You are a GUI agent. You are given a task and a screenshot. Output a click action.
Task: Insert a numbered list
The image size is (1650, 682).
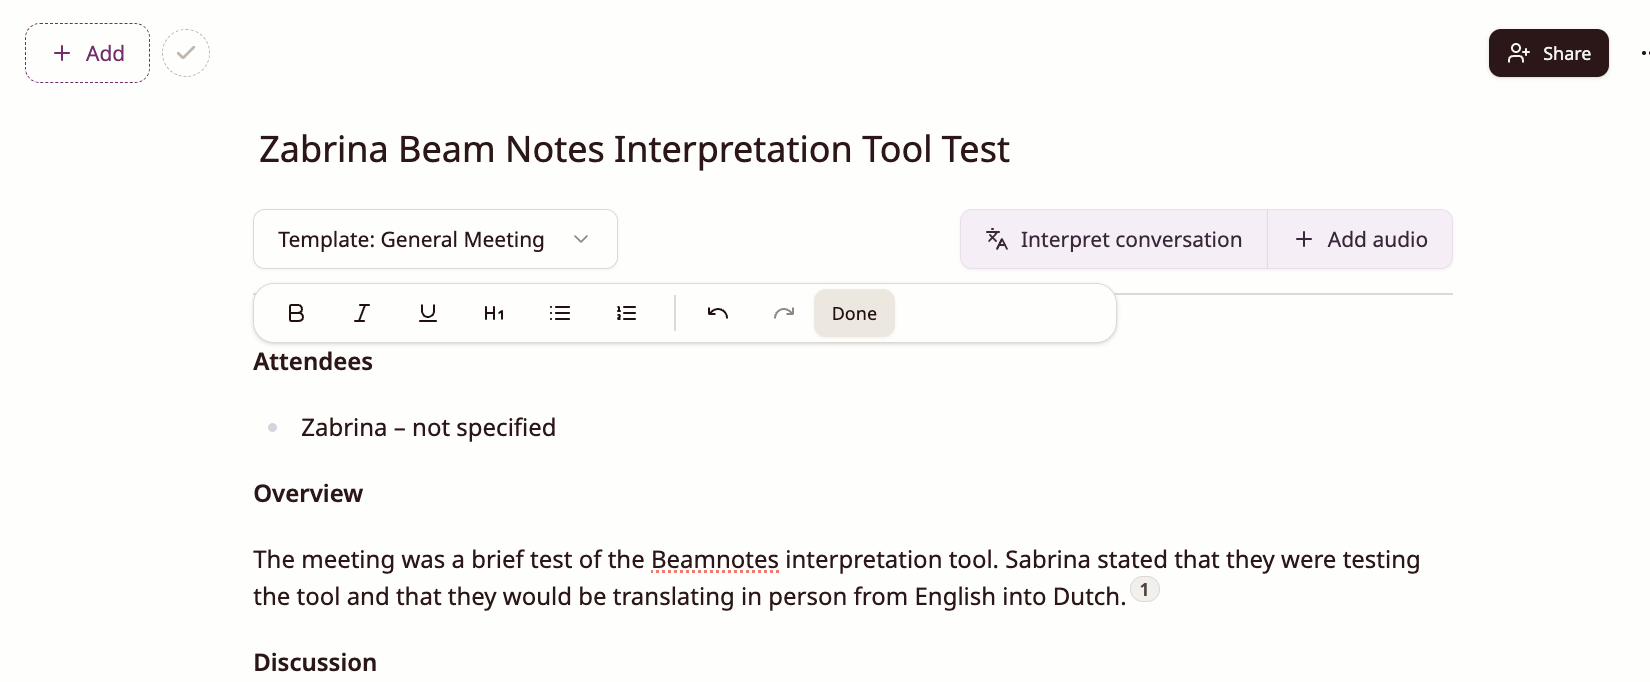[626, 313]
